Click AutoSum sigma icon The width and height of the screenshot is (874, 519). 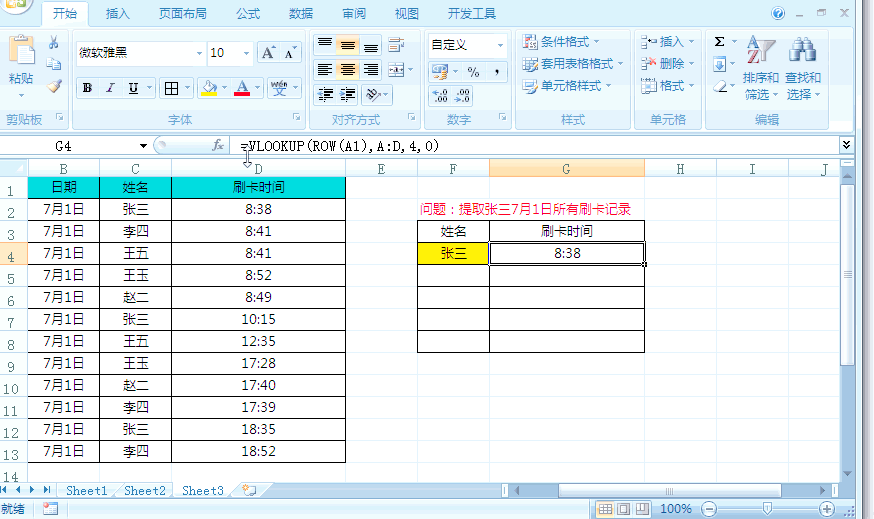pos(720,42)
